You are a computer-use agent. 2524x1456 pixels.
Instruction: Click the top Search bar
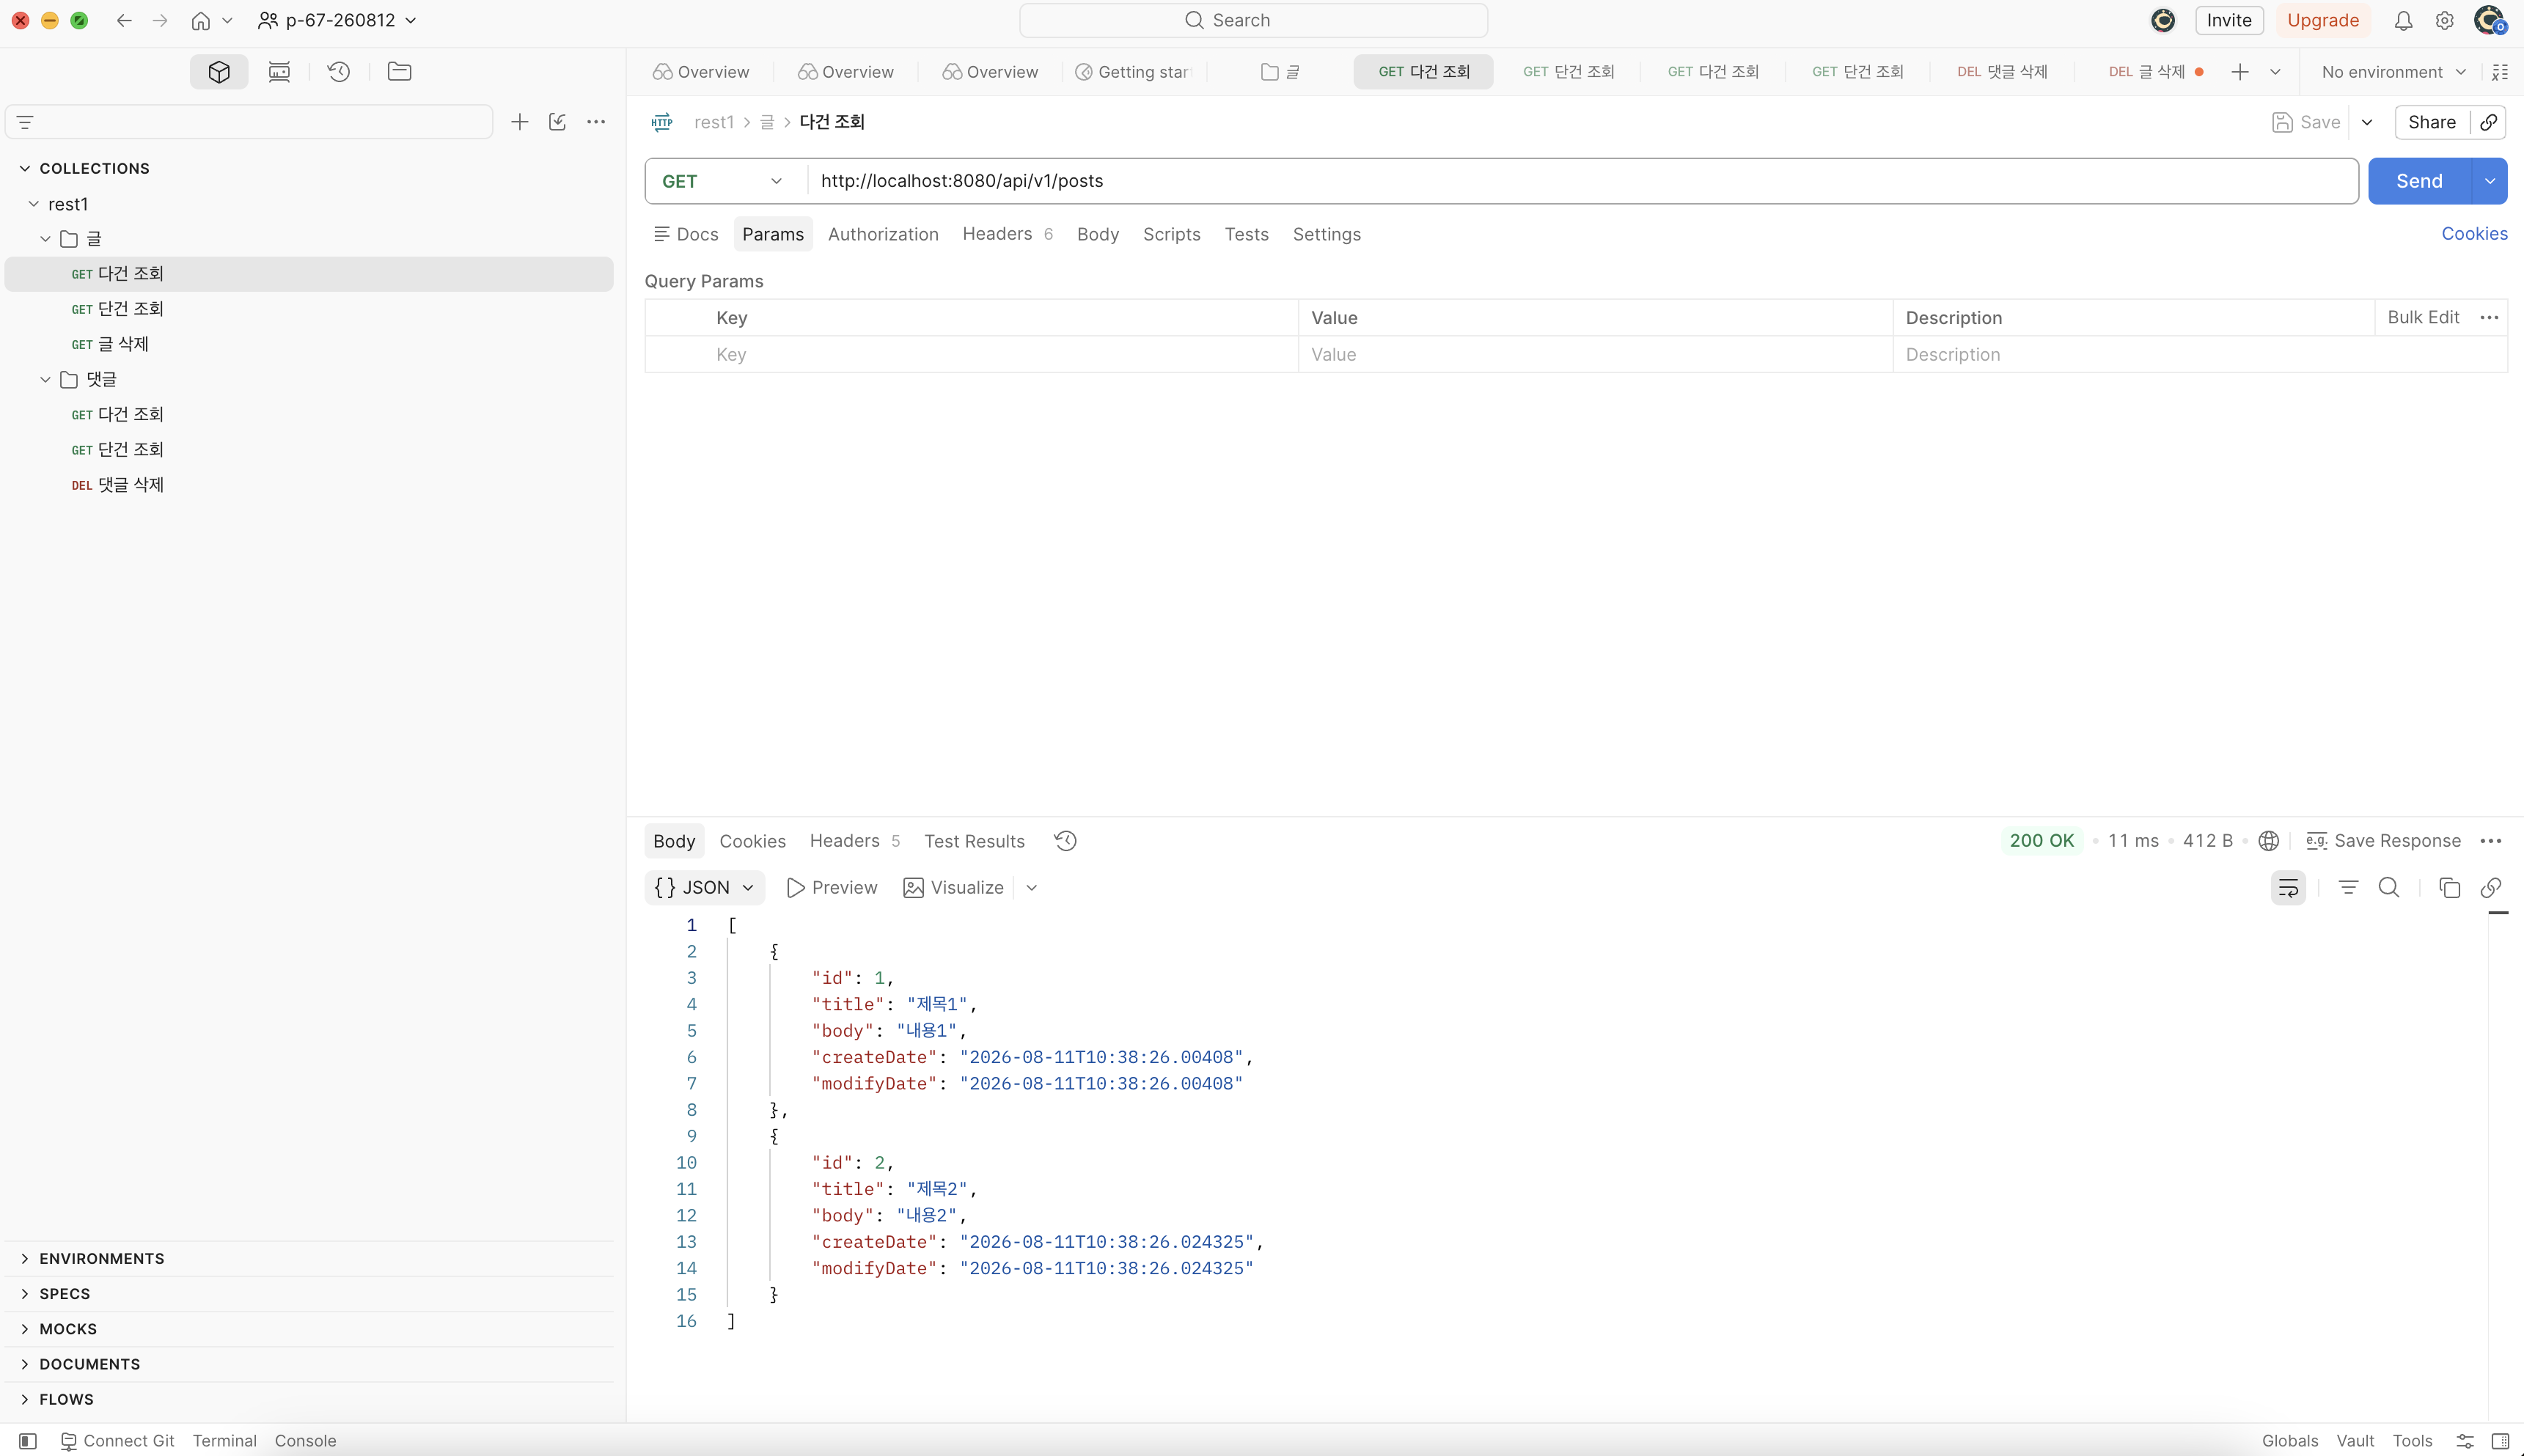[x=1253, y=20]
